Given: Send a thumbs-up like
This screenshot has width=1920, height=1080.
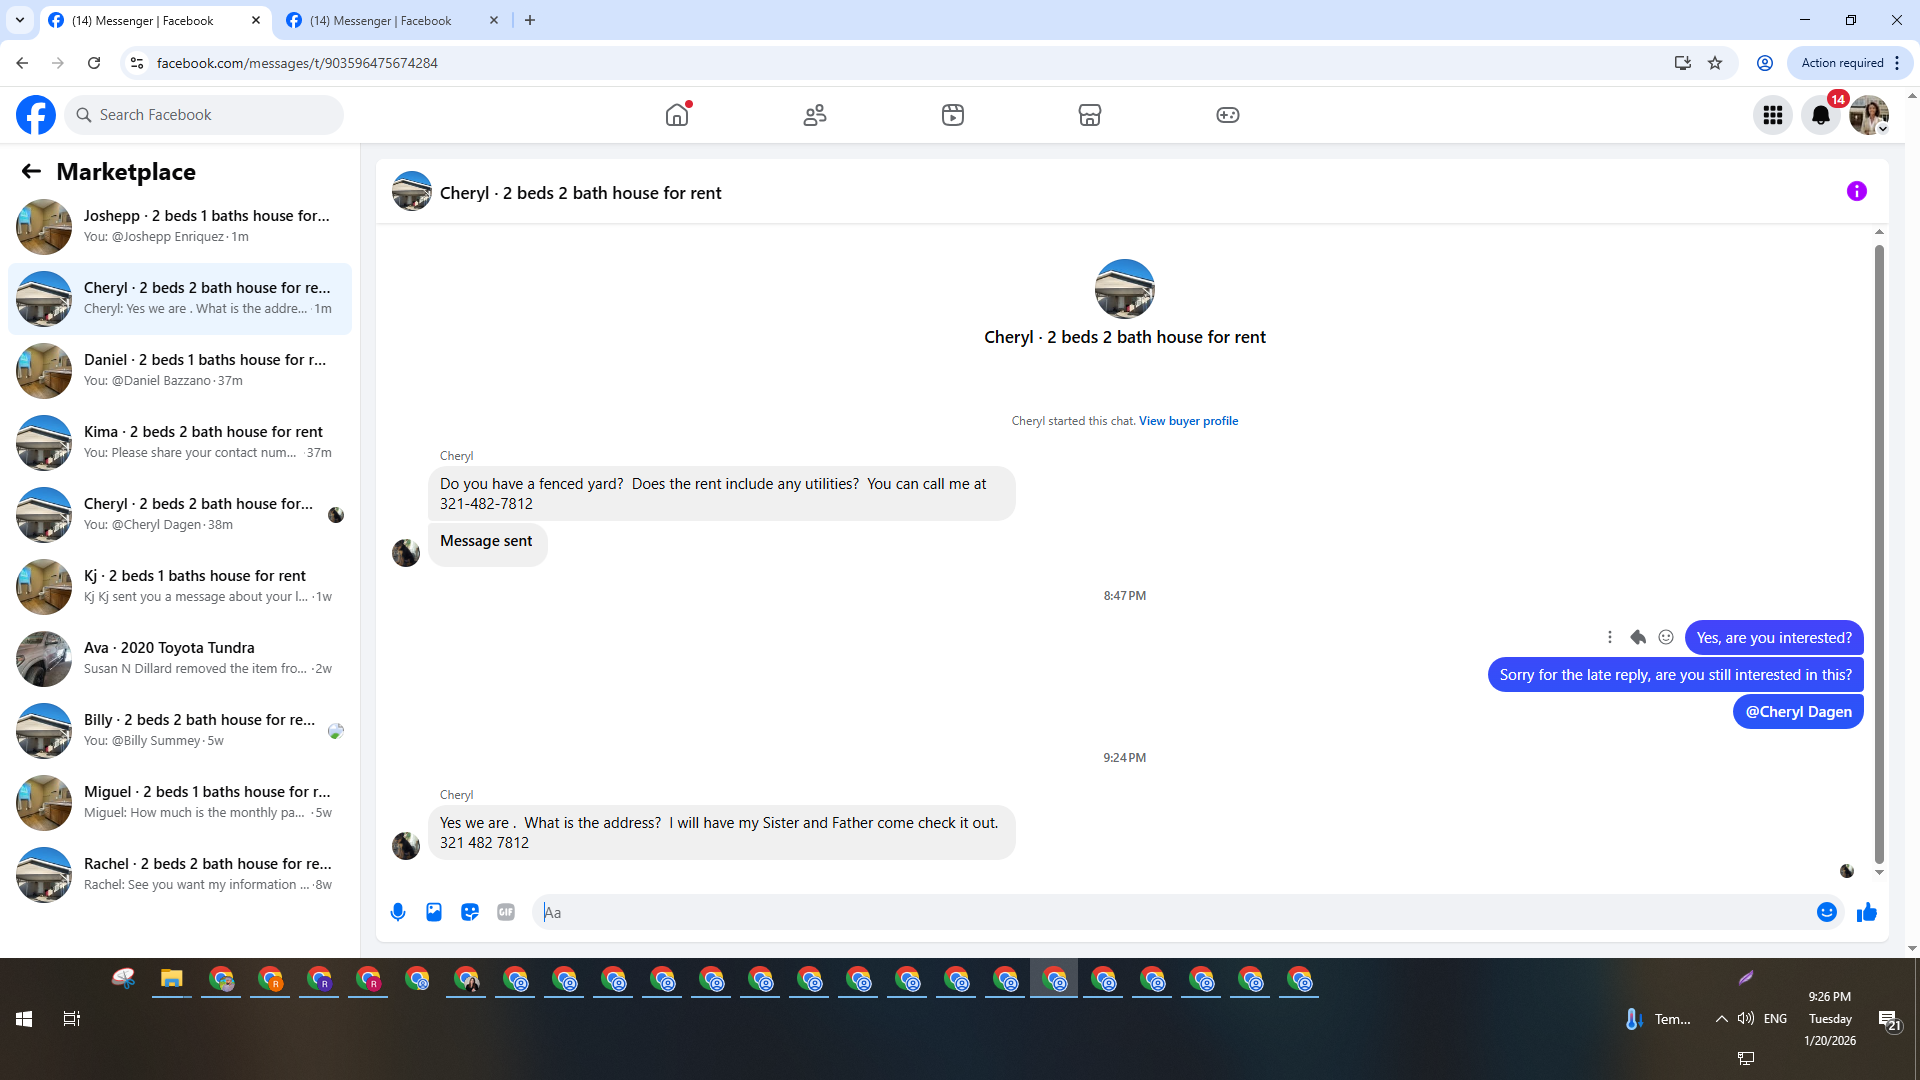Looking at the screenshot, I should [1867, 912].
